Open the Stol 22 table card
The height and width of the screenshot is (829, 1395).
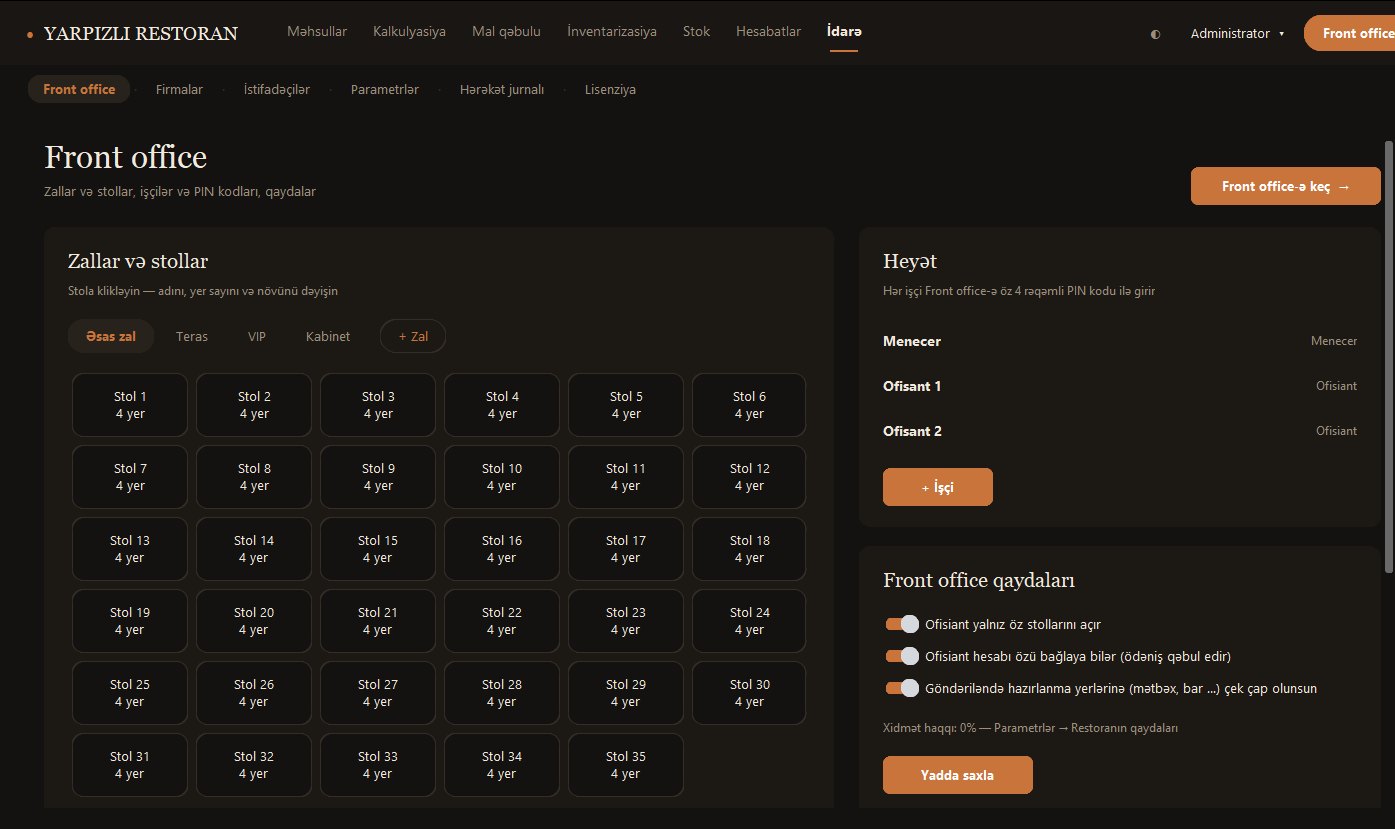coord(502,621)
